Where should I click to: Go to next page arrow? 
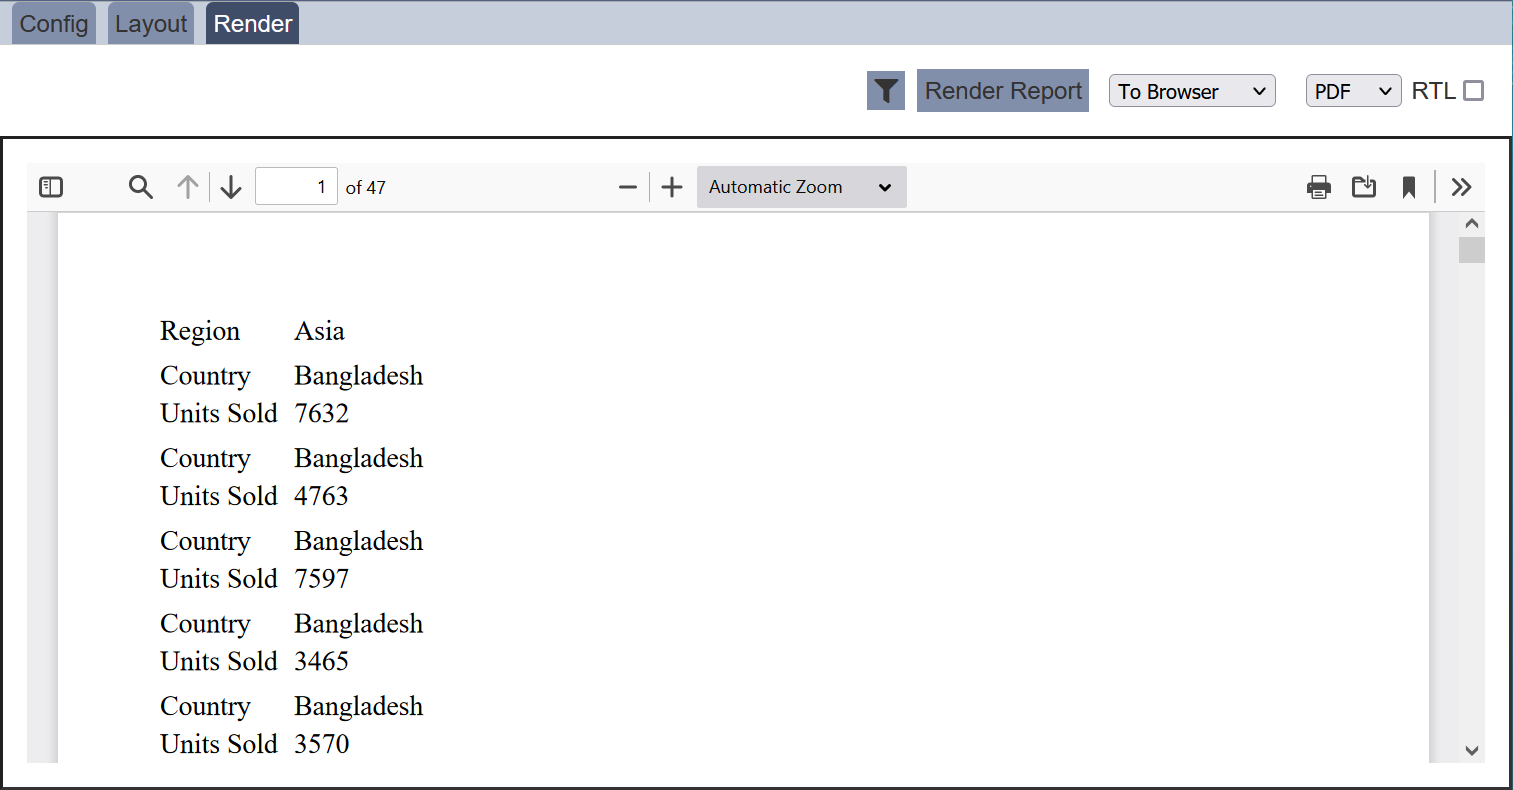coord(231,187)
